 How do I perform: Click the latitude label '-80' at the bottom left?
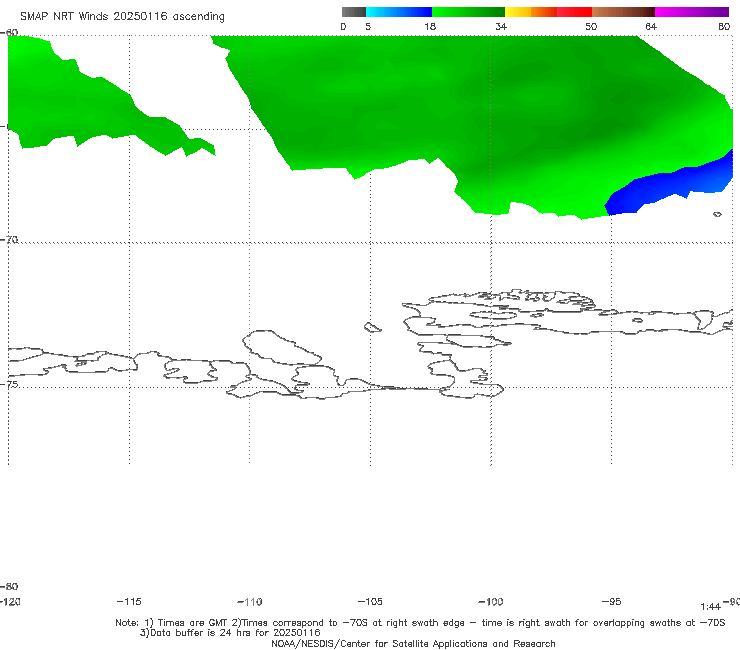pyautogui.click(x=9, y=586)
